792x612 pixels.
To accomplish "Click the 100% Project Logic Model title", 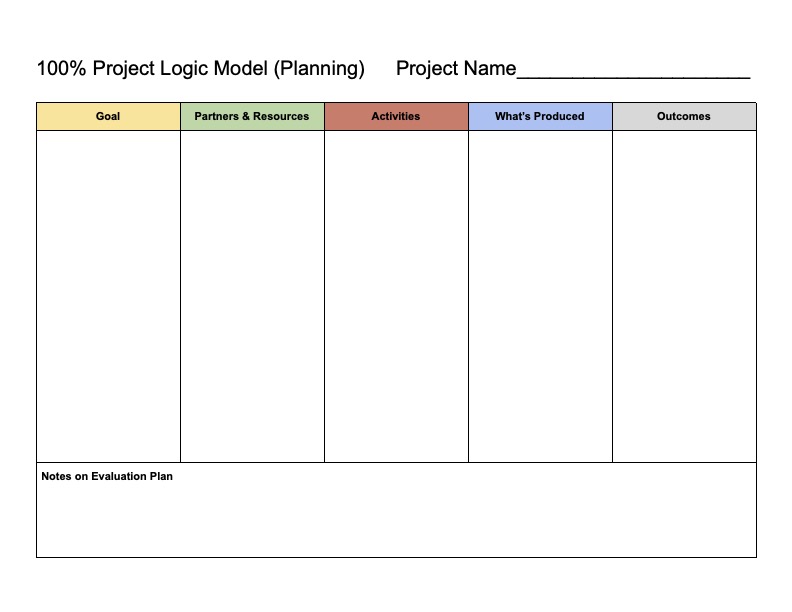I will point(201,68).
